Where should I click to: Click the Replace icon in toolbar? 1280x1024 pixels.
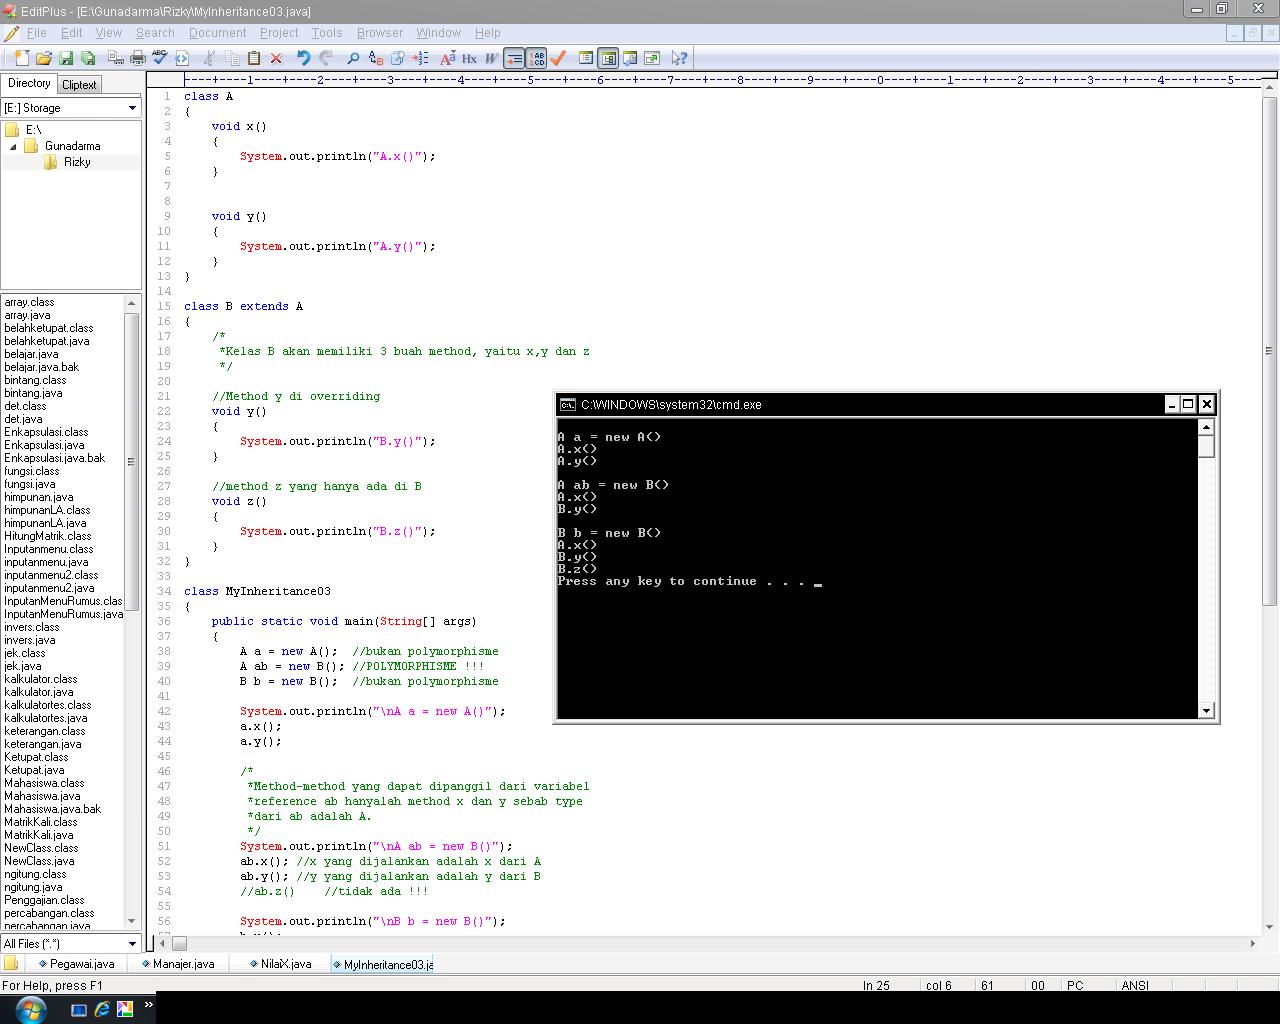[375, 58]
